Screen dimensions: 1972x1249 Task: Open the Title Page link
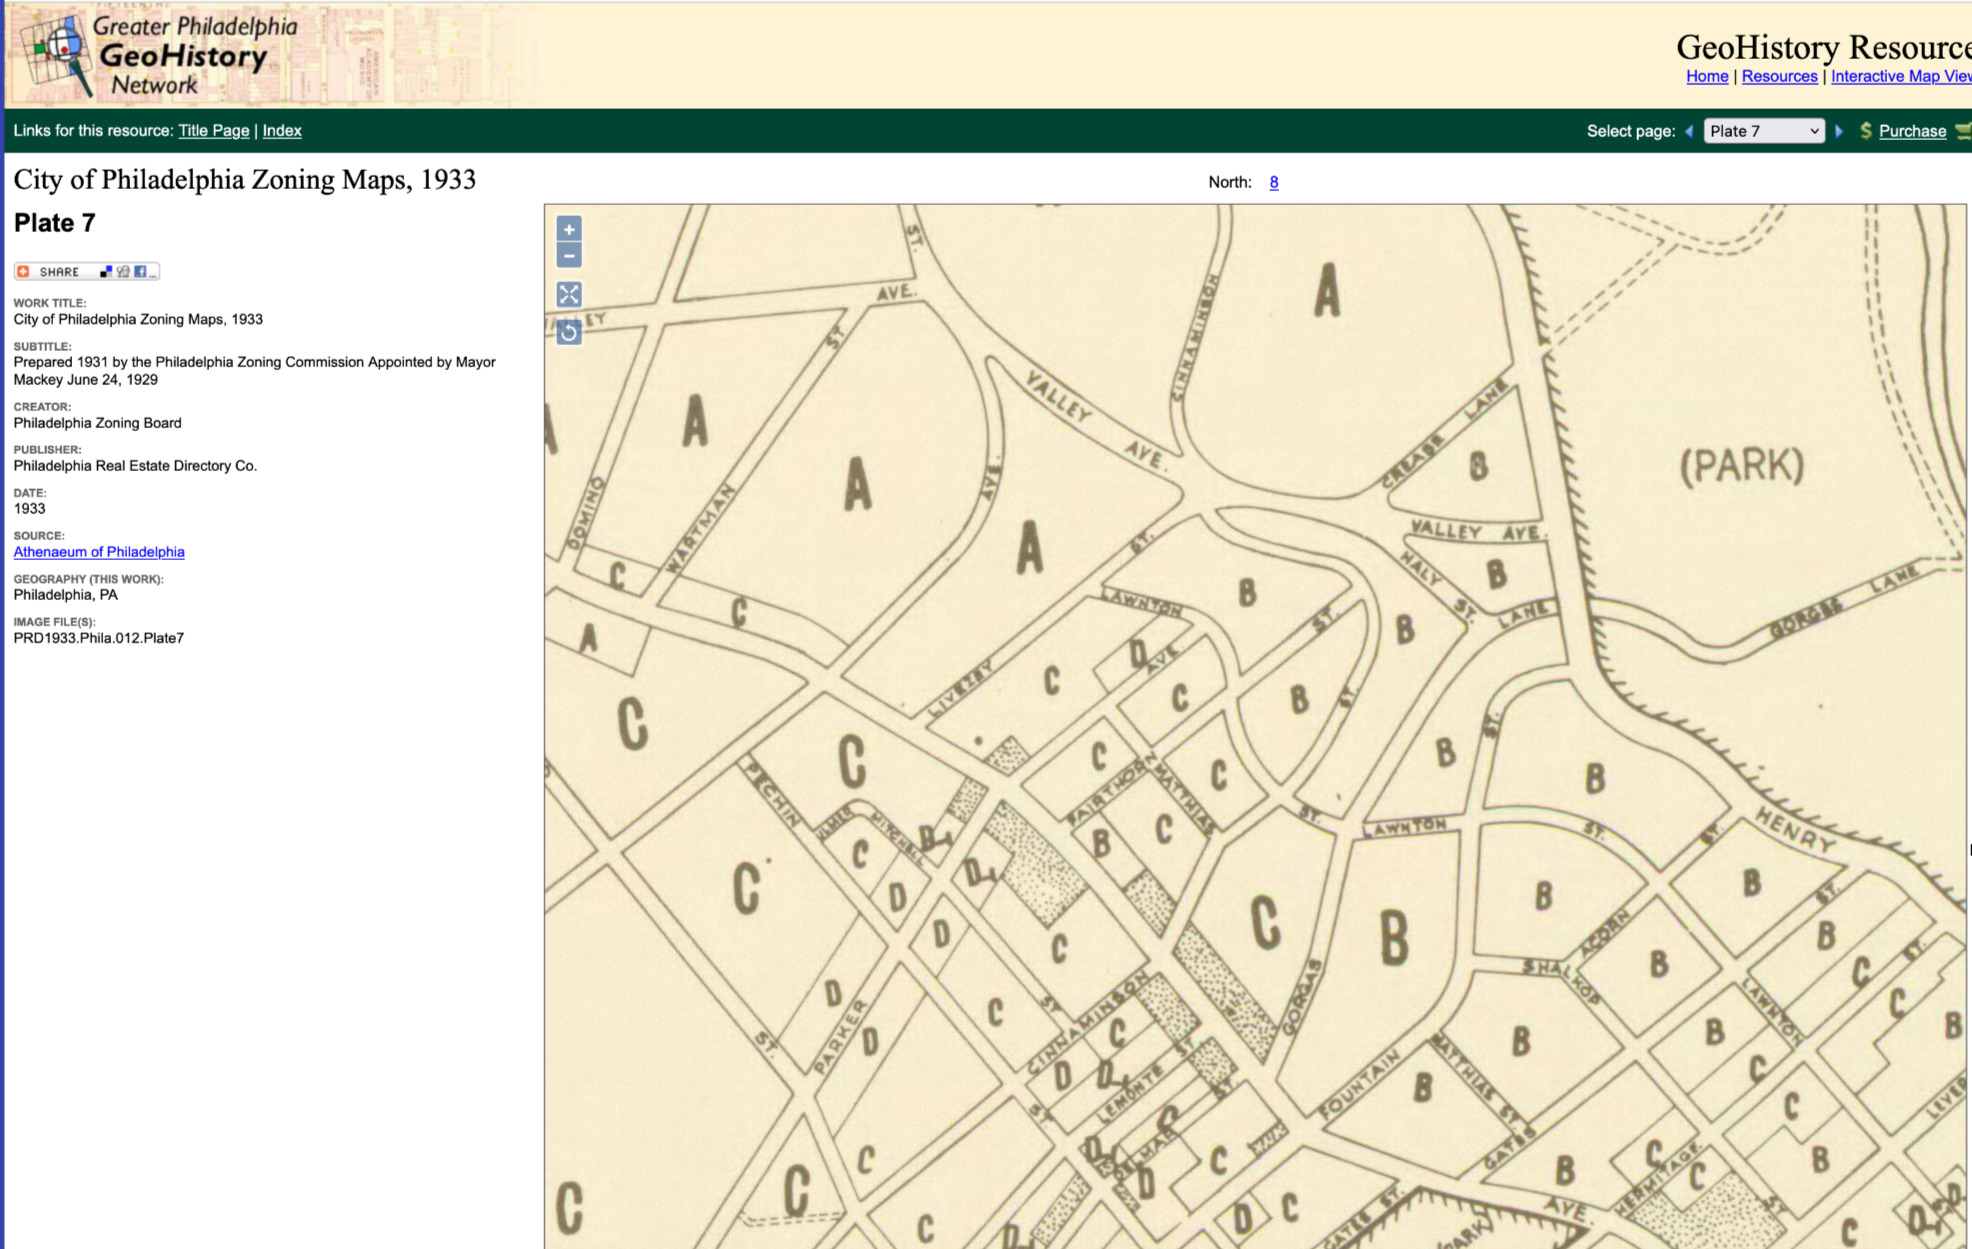213,131
